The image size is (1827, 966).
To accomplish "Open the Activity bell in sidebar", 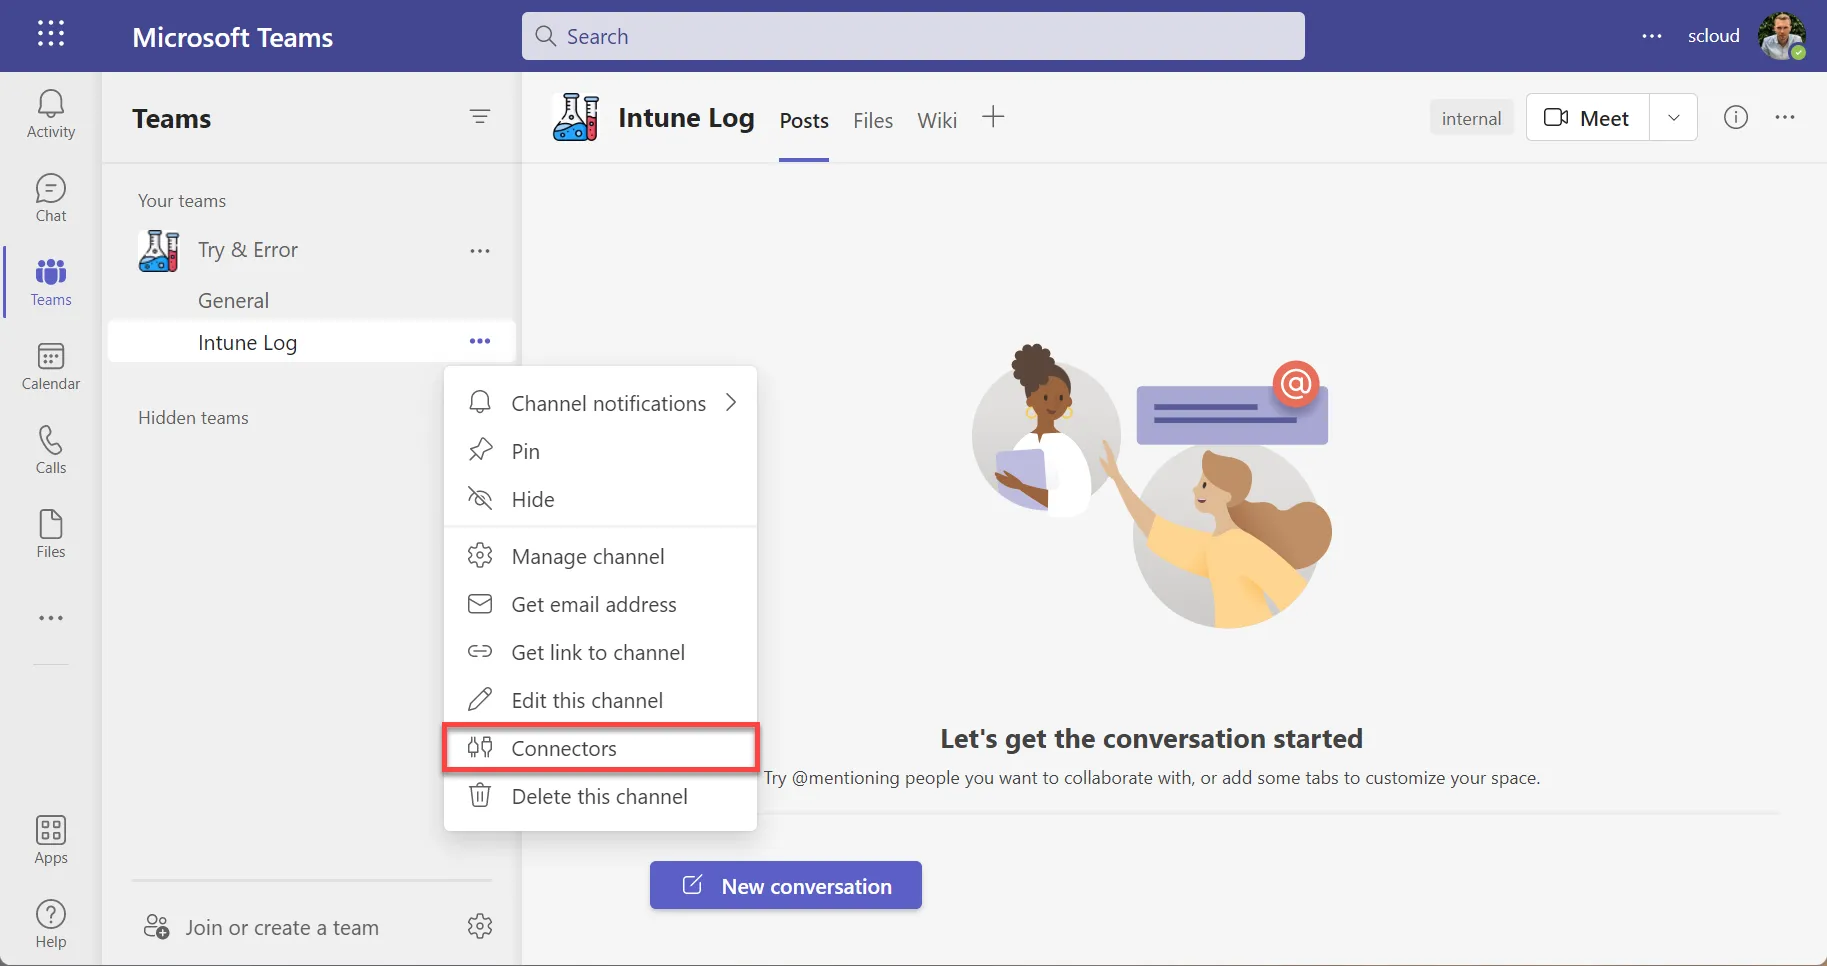I will click(x=51, y=114).
